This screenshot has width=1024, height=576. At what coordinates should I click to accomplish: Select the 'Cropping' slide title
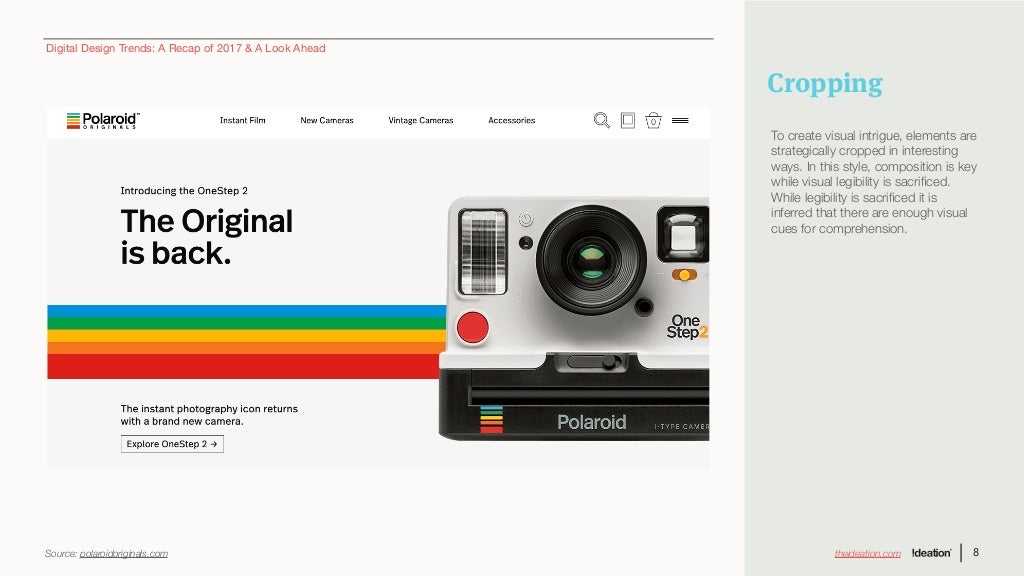[x=825, y=84]
